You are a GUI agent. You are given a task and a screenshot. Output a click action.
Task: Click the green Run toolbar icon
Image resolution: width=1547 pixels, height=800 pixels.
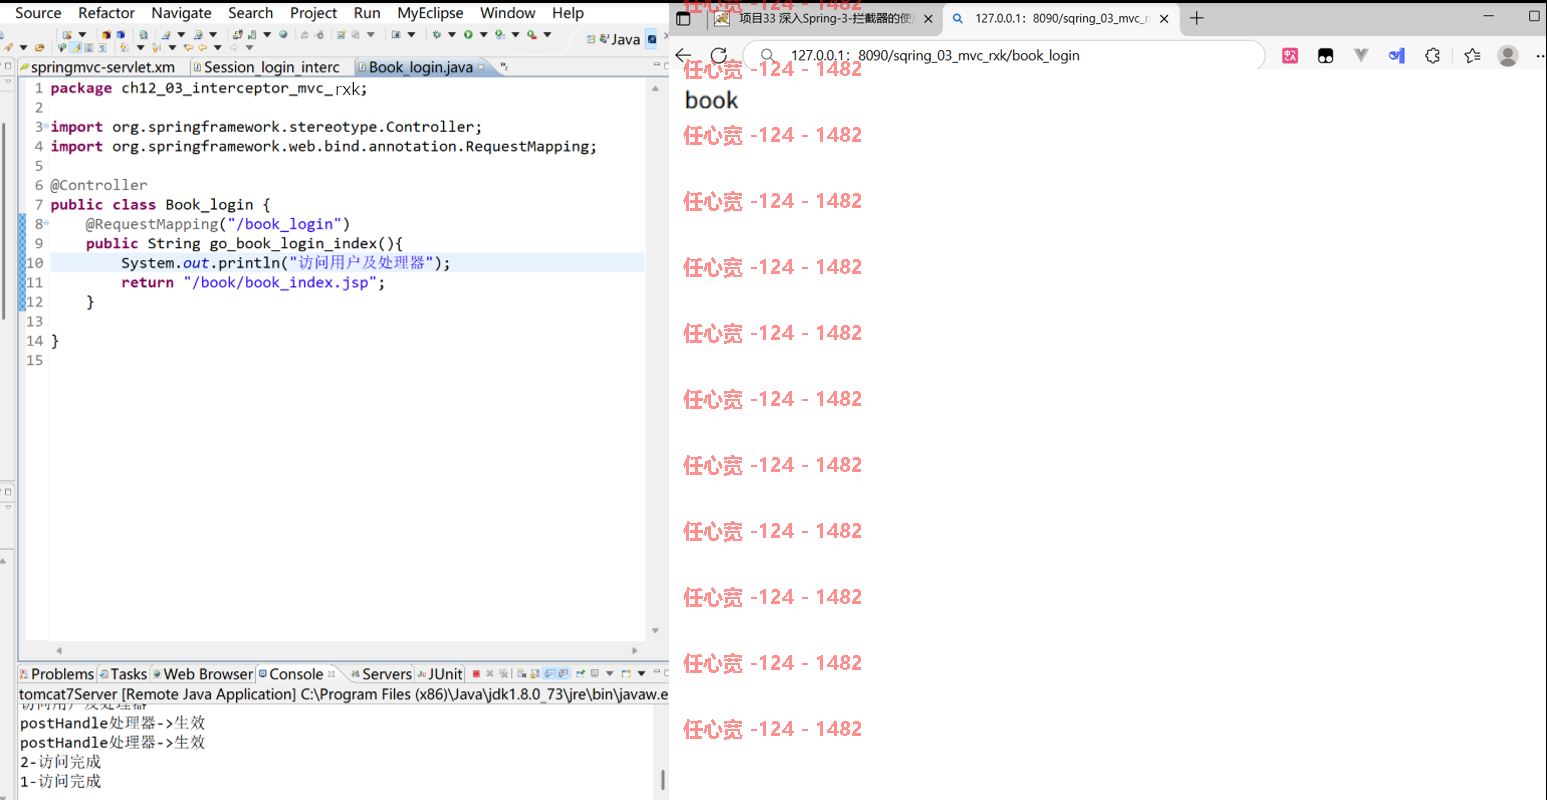click(x=468, y=35)
